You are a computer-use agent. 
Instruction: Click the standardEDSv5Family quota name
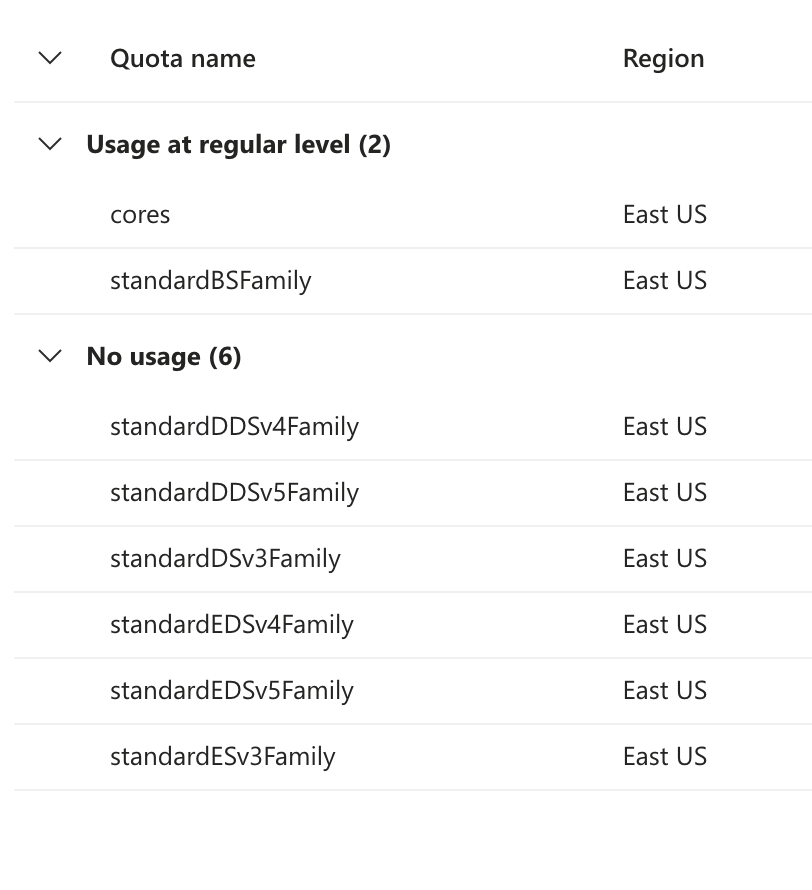tap(232, 691)
